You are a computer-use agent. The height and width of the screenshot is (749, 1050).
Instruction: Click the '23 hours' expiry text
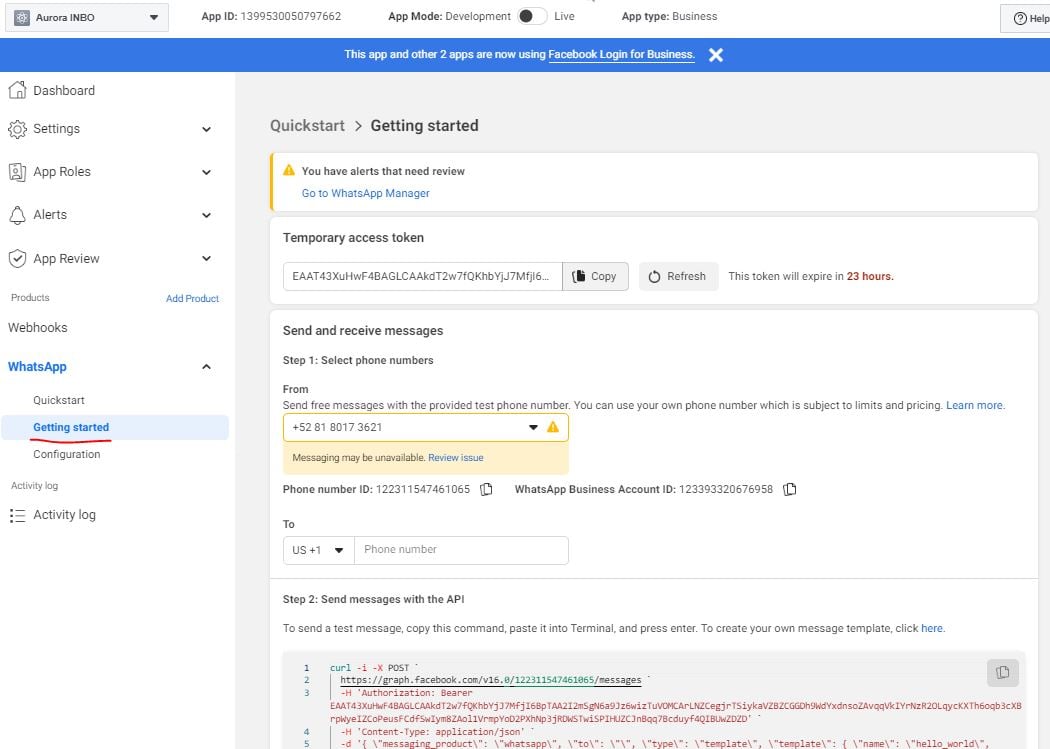click(869, 276)
